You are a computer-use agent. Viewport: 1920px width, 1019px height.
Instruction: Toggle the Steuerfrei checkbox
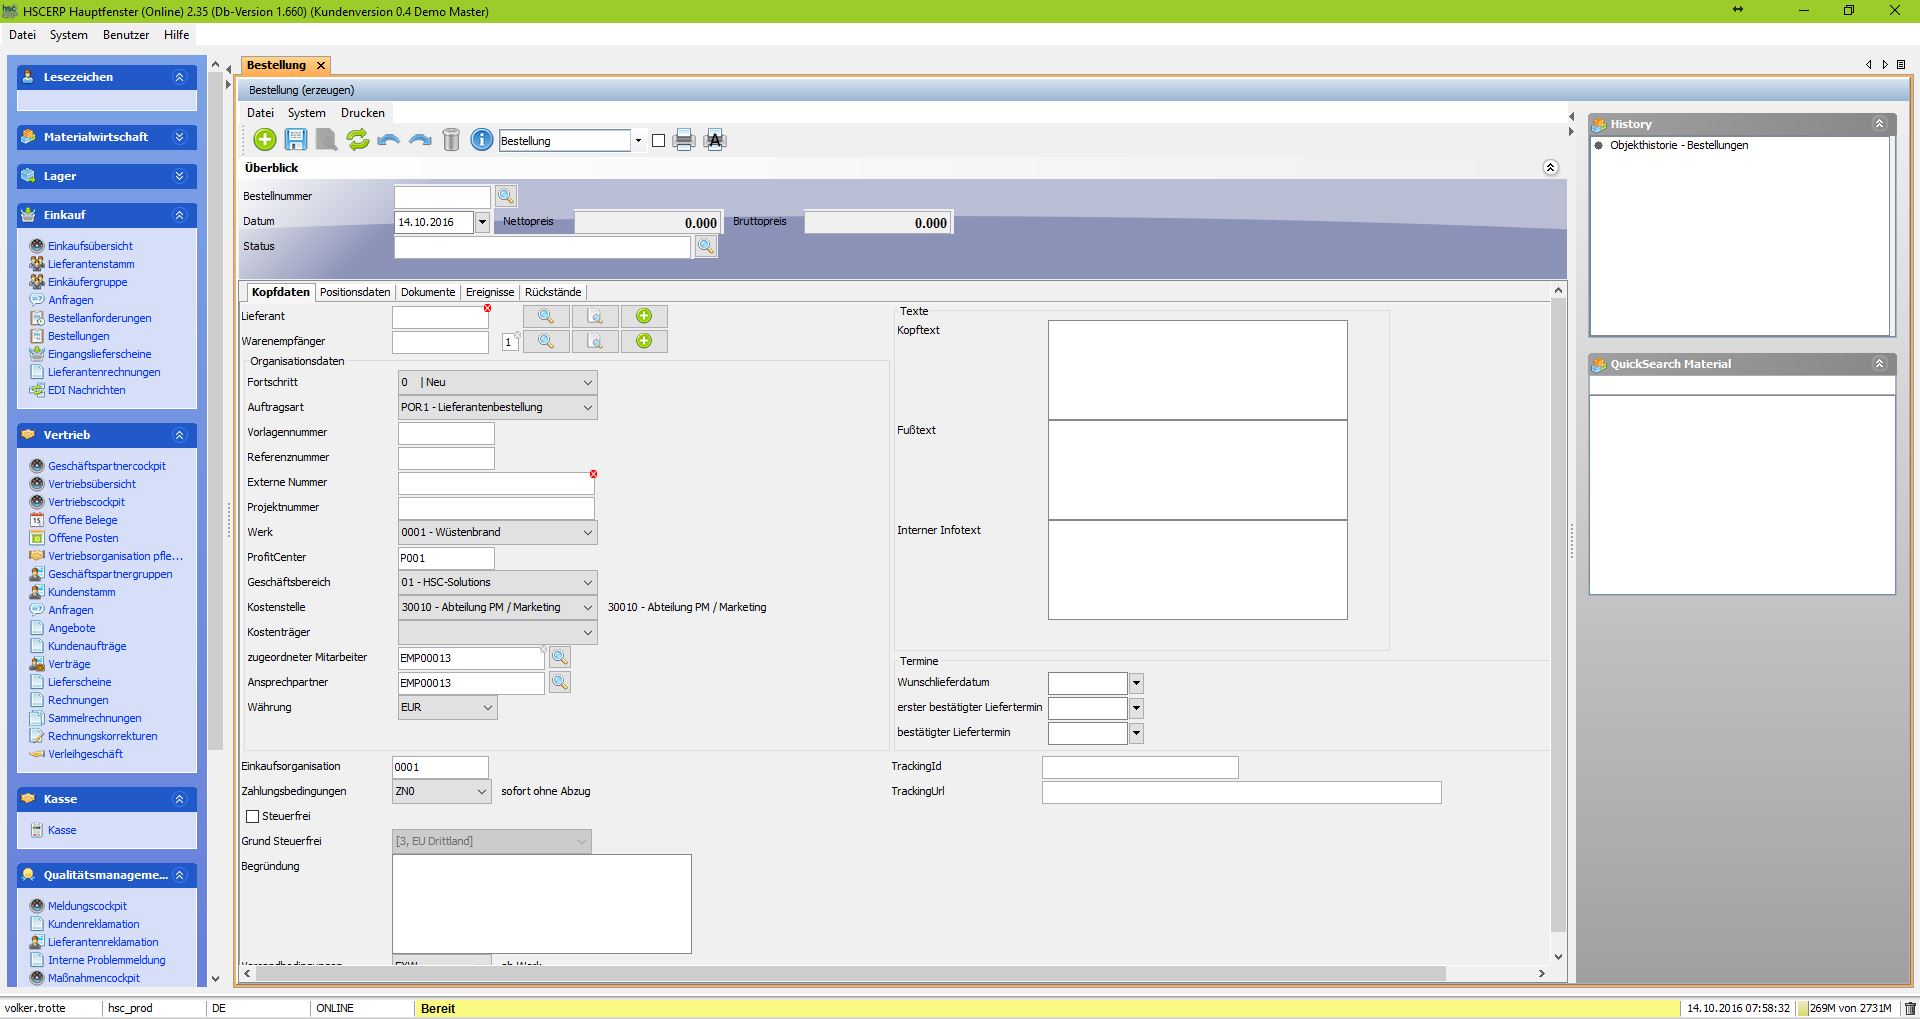point(253,816)
